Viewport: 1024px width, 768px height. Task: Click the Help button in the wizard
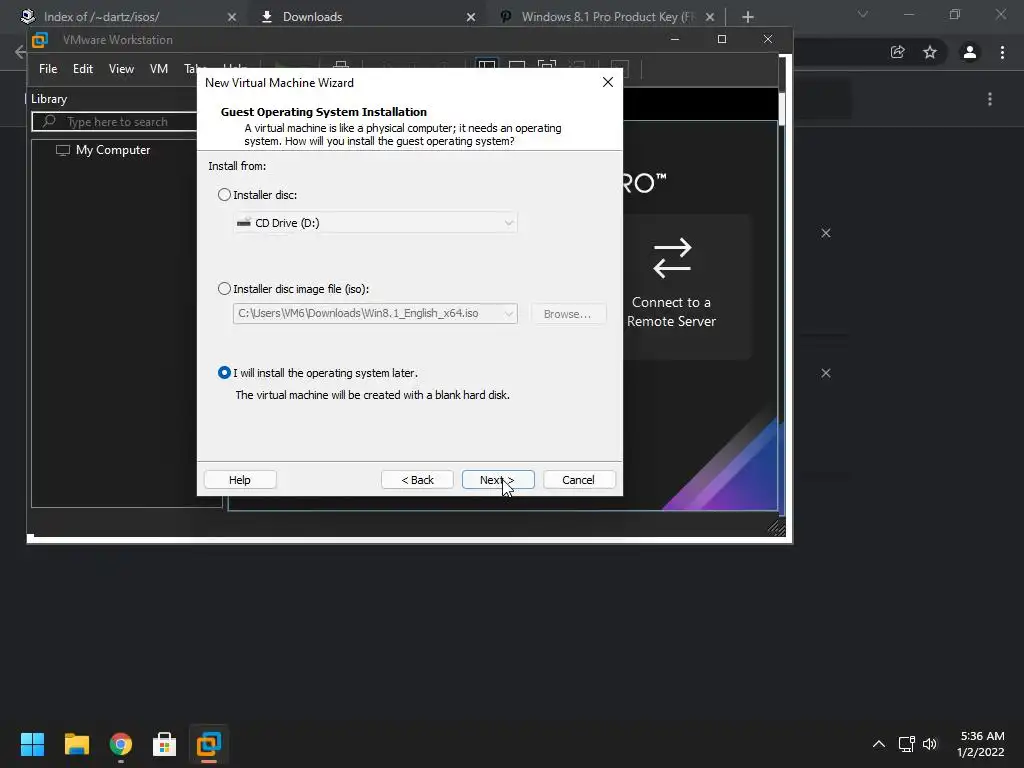click(240, 480)
